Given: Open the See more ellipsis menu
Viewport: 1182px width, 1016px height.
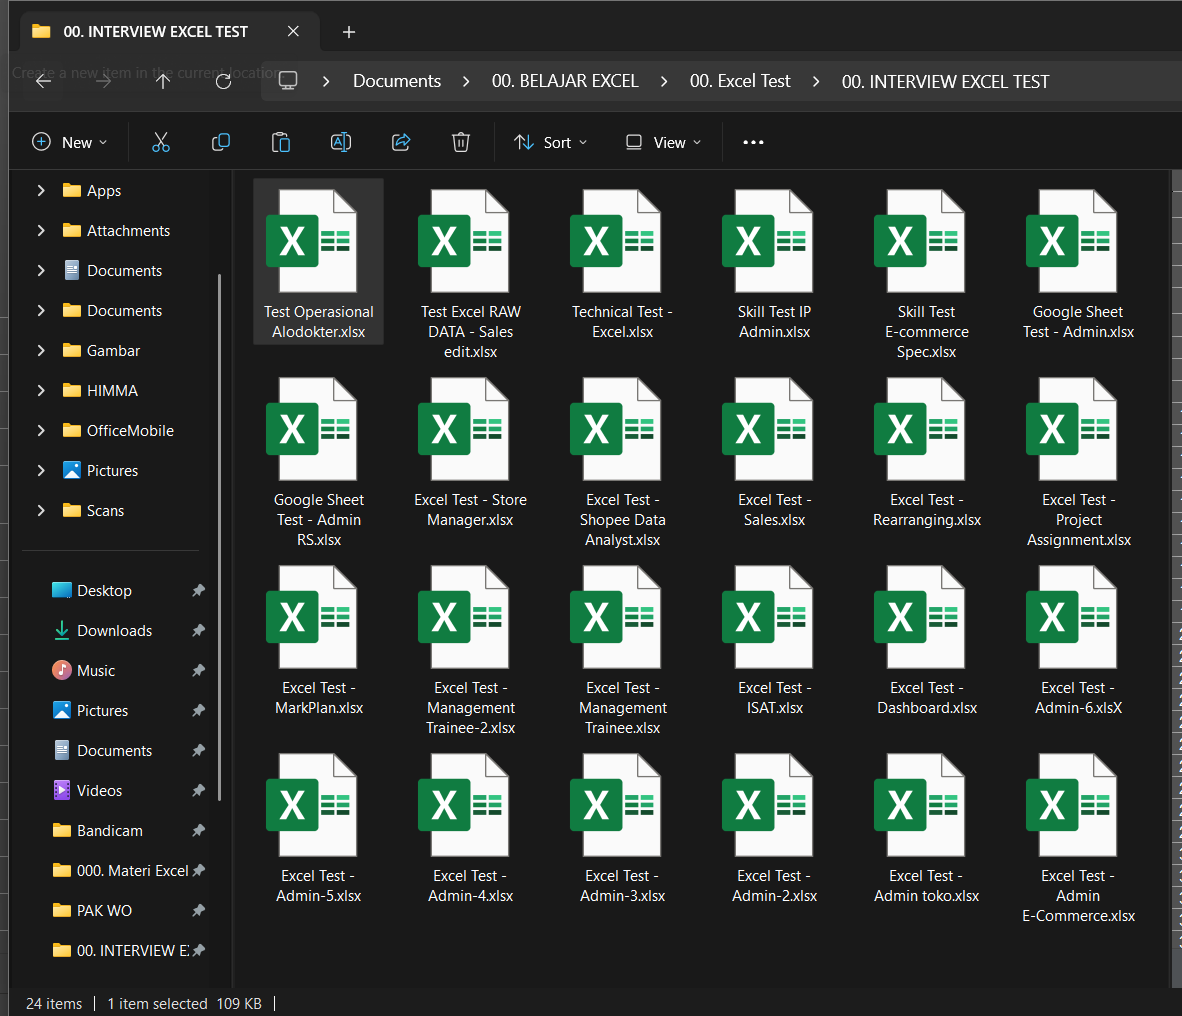Looking at the screenshot, I should pyautogui.click(x=753, y=142).
